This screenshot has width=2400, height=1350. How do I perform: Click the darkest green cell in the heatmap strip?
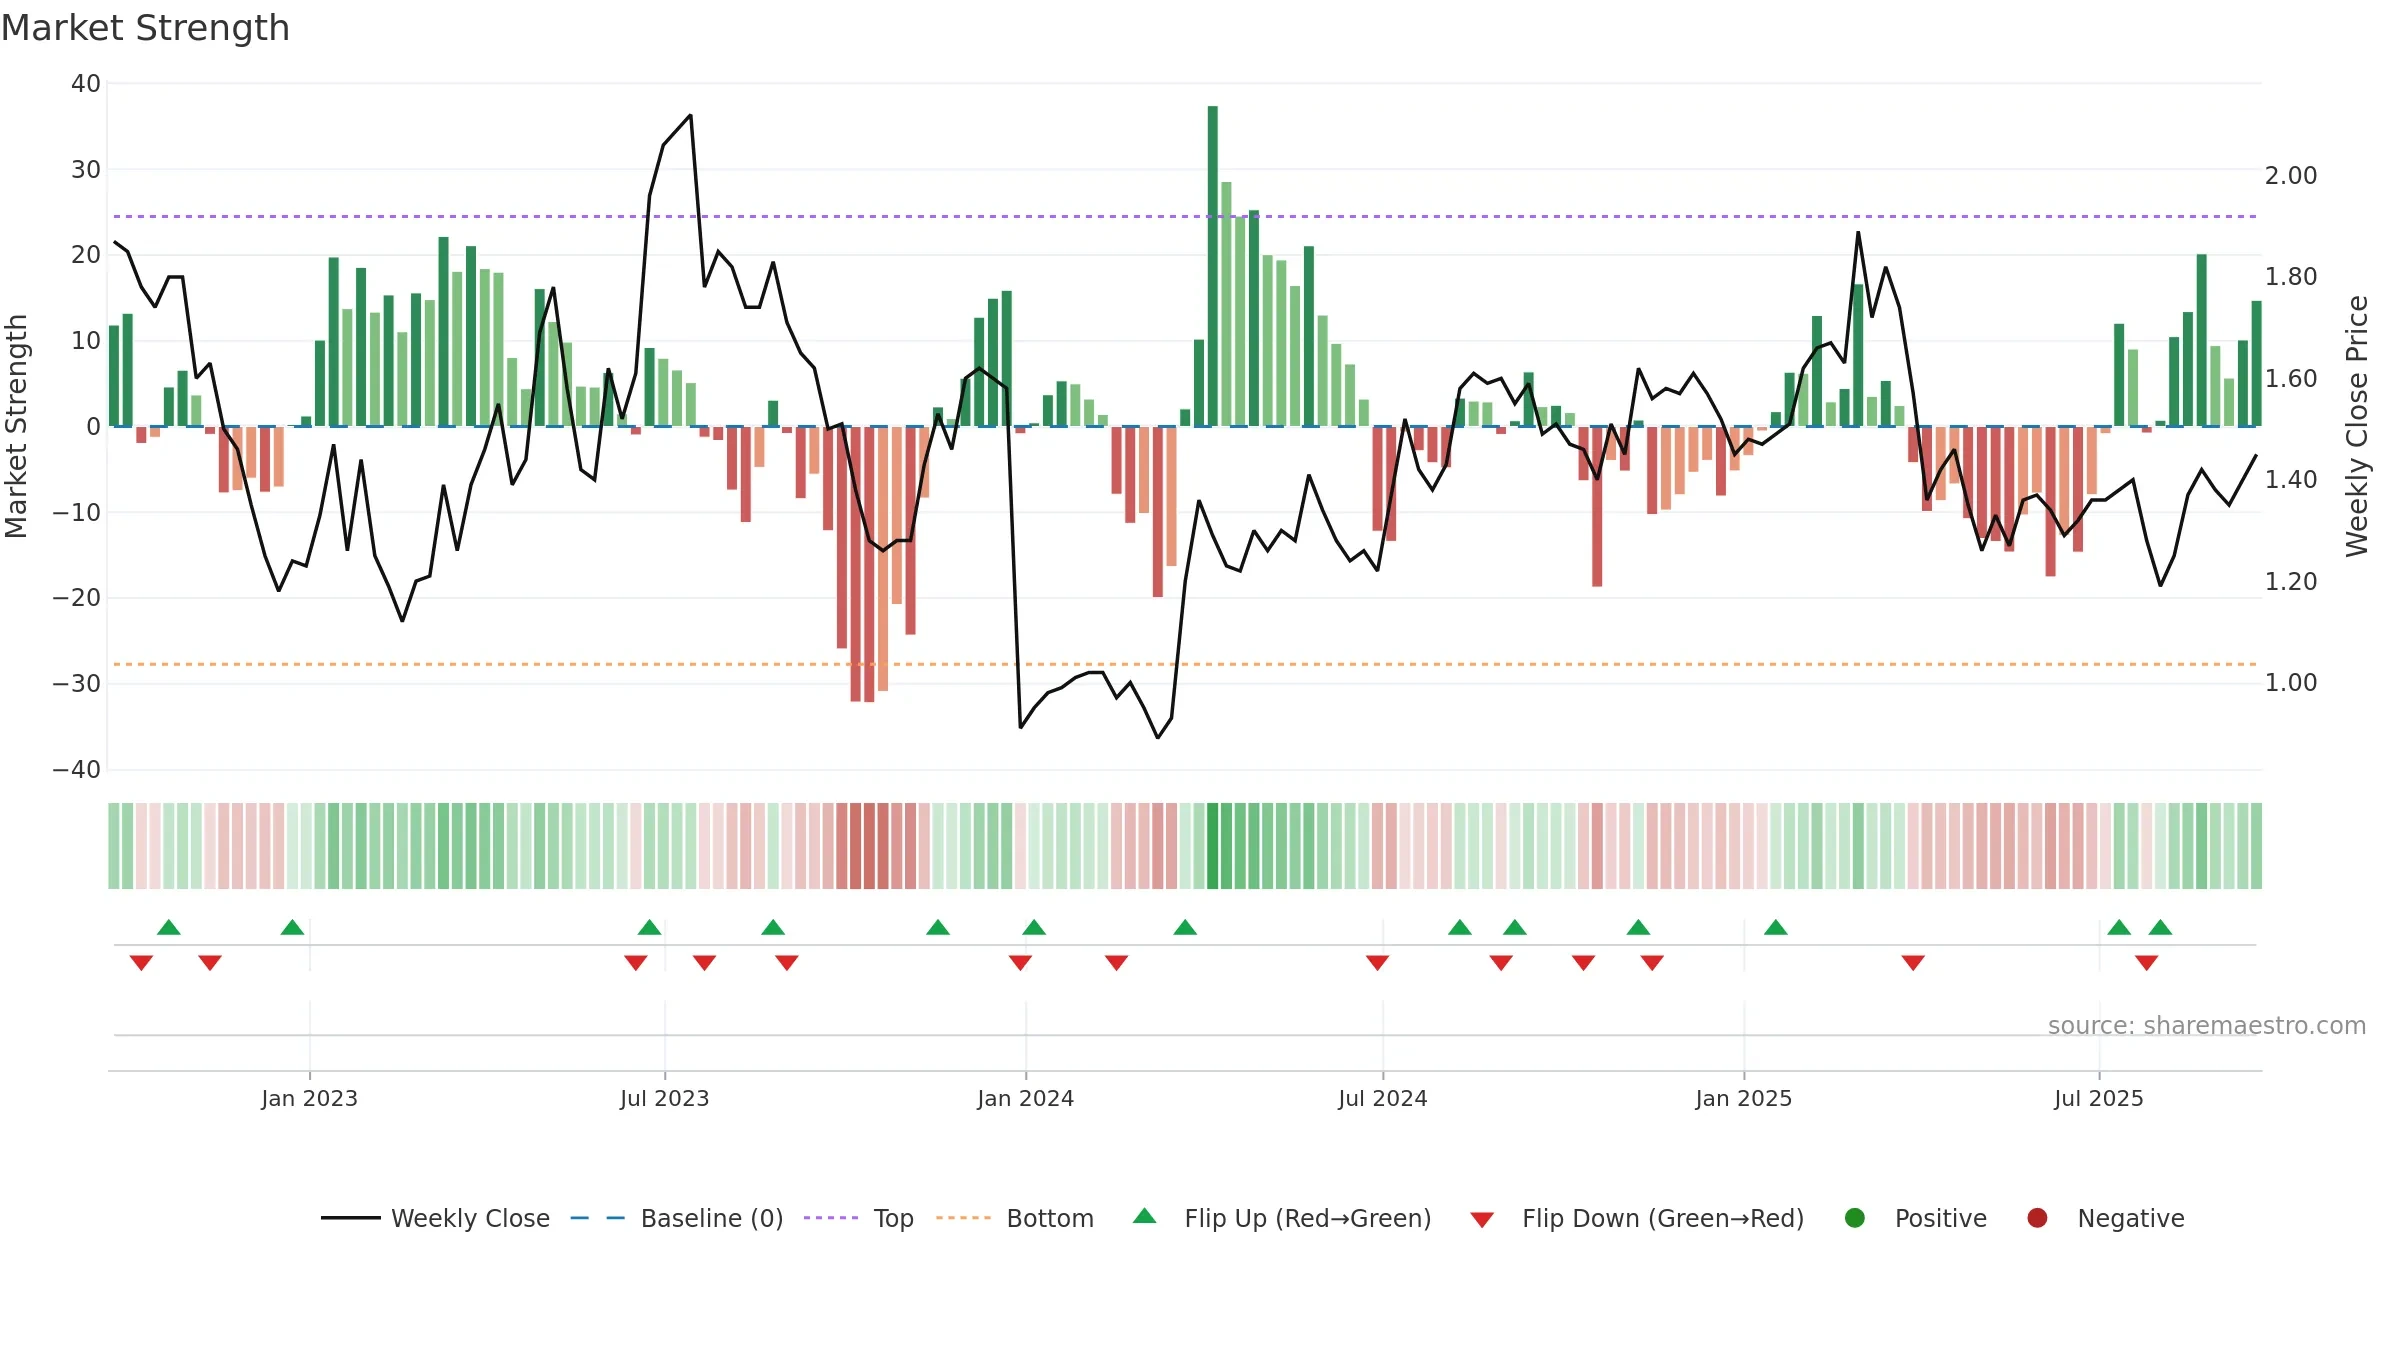coord(1212,846)
